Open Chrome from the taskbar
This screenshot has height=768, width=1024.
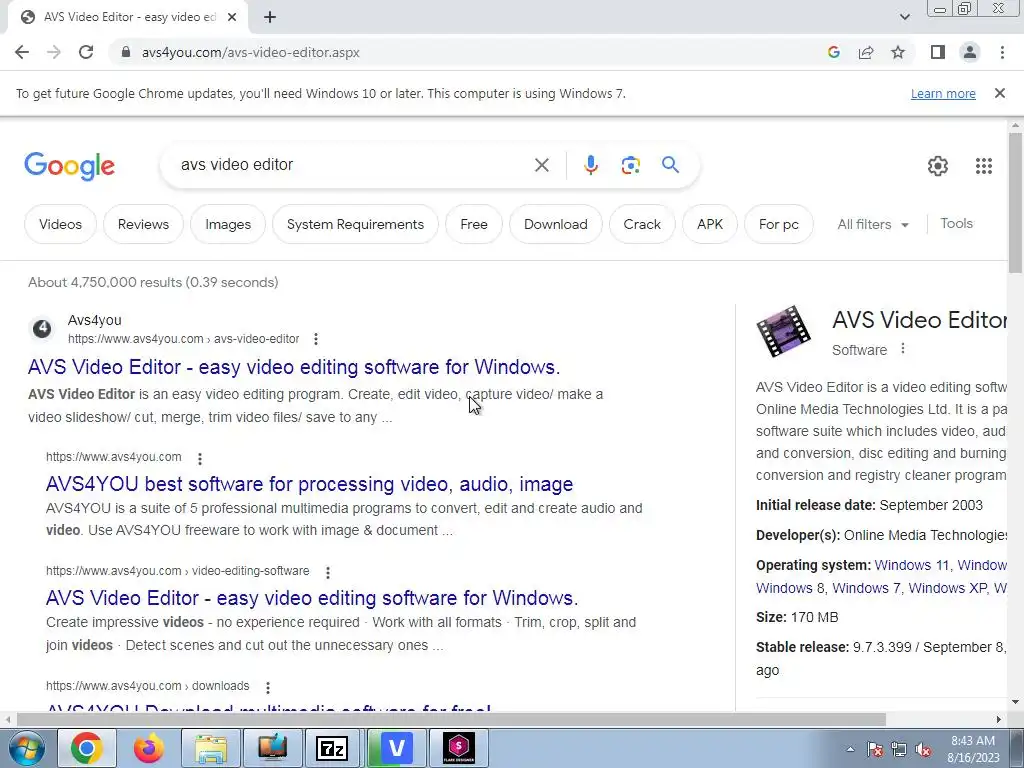[x=87, y=748]
